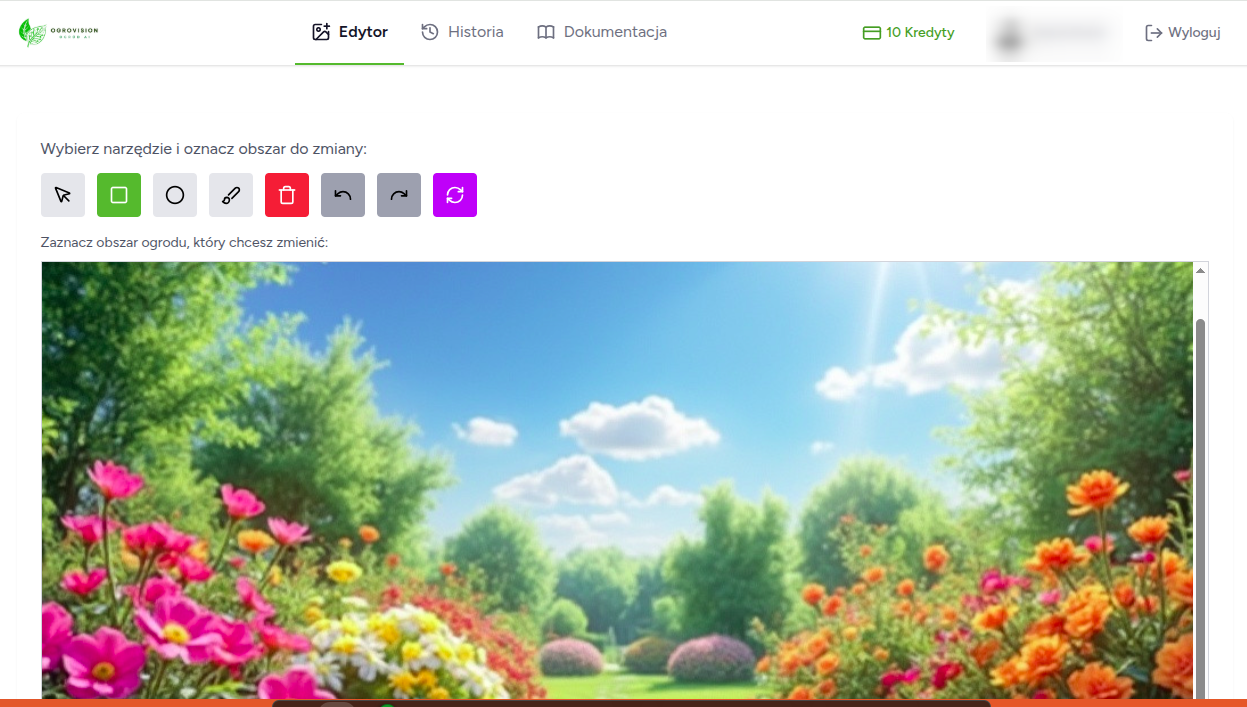Image resolution: width=1247 pixels, height=707 pixels.
Task: Click the big pink flower in the garden image
Action: pos(103,660)
